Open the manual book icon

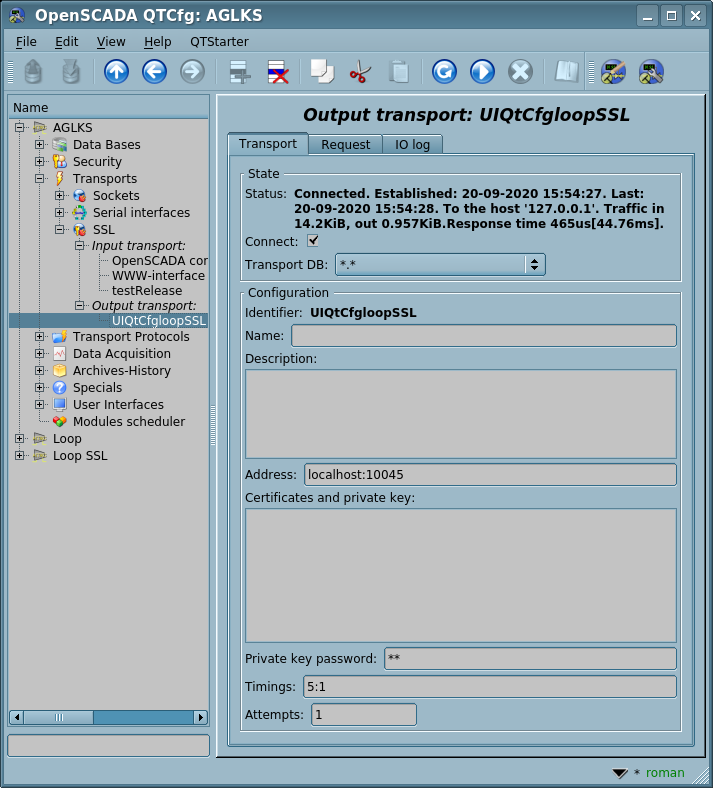(x=566, y=71)
